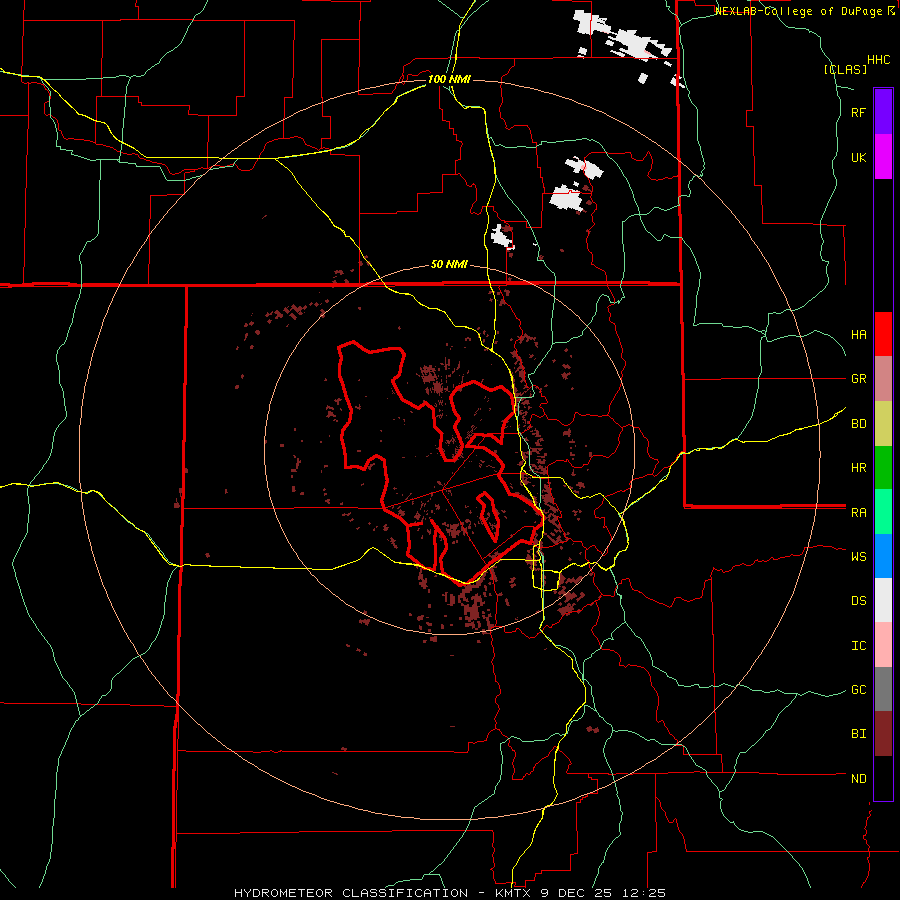Select the "GC" legend label
Image resolution: width=900 pixels, height=900 pixels.
tap(858, 690)
